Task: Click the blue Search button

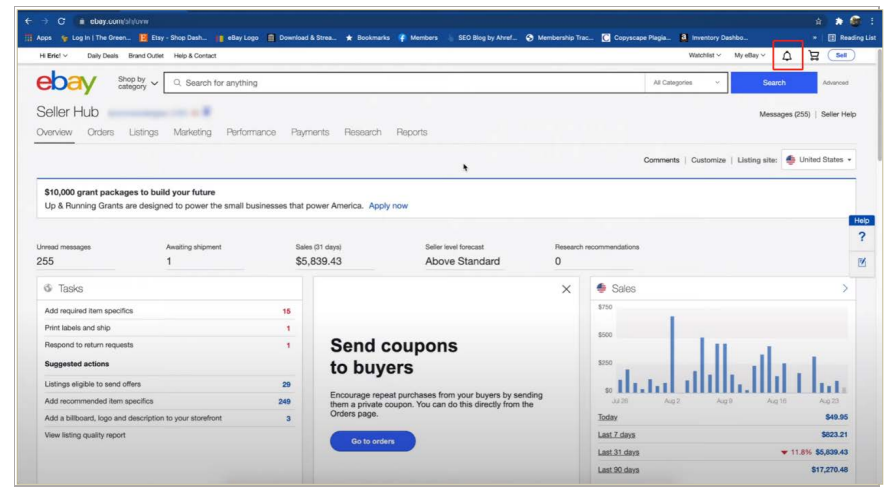Action: click(774, 83)
